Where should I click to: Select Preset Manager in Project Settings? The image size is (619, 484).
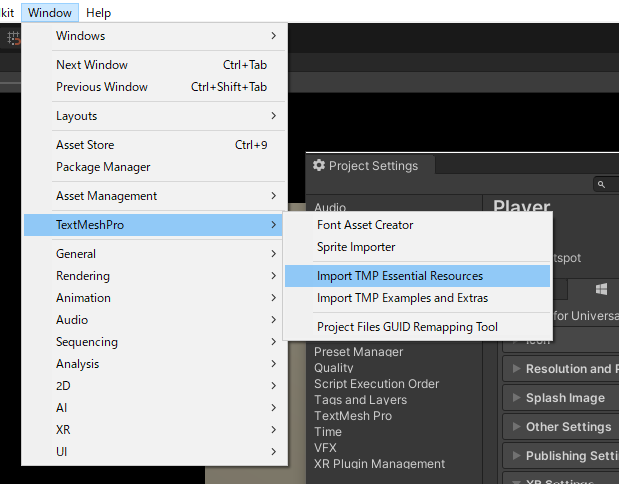pos(358,352)
